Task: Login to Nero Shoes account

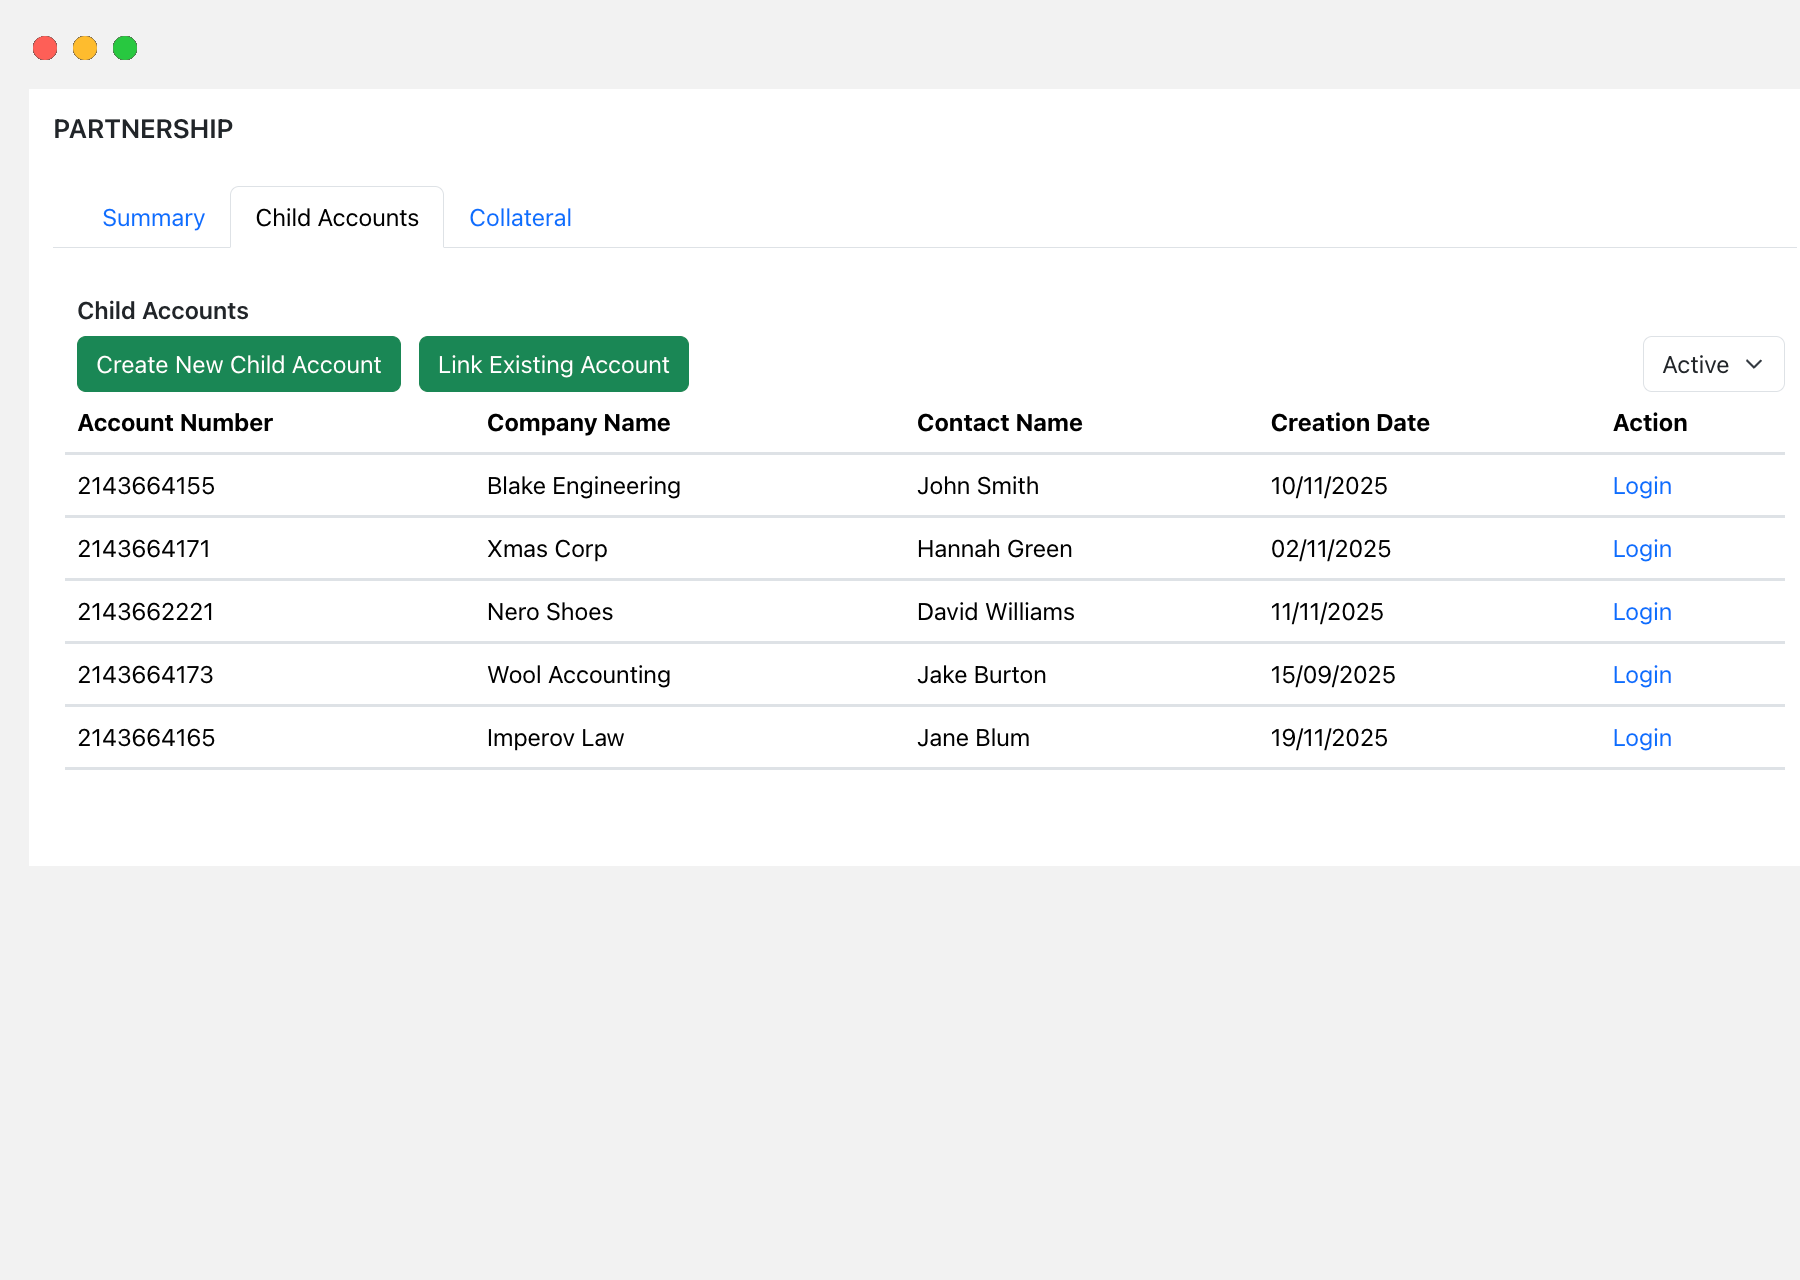Action: [1642, 612]
